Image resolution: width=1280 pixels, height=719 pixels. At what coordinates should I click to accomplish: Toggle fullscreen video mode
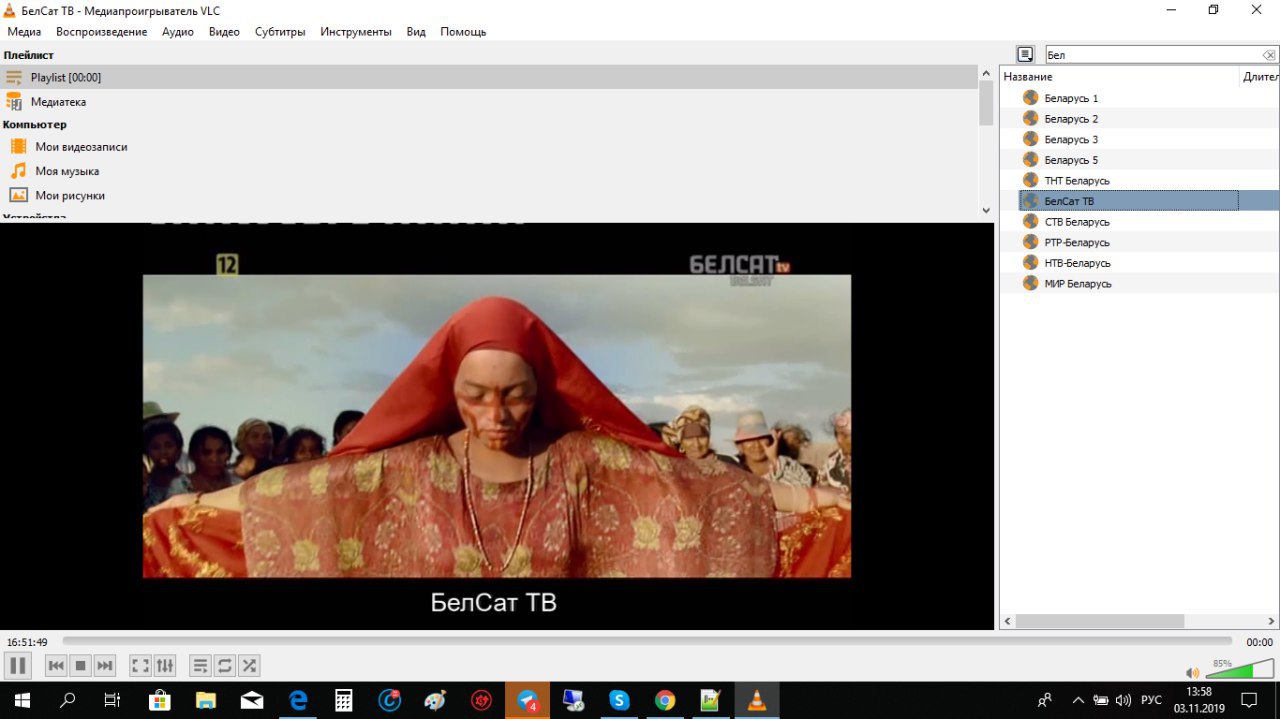(x=141, y=665)
